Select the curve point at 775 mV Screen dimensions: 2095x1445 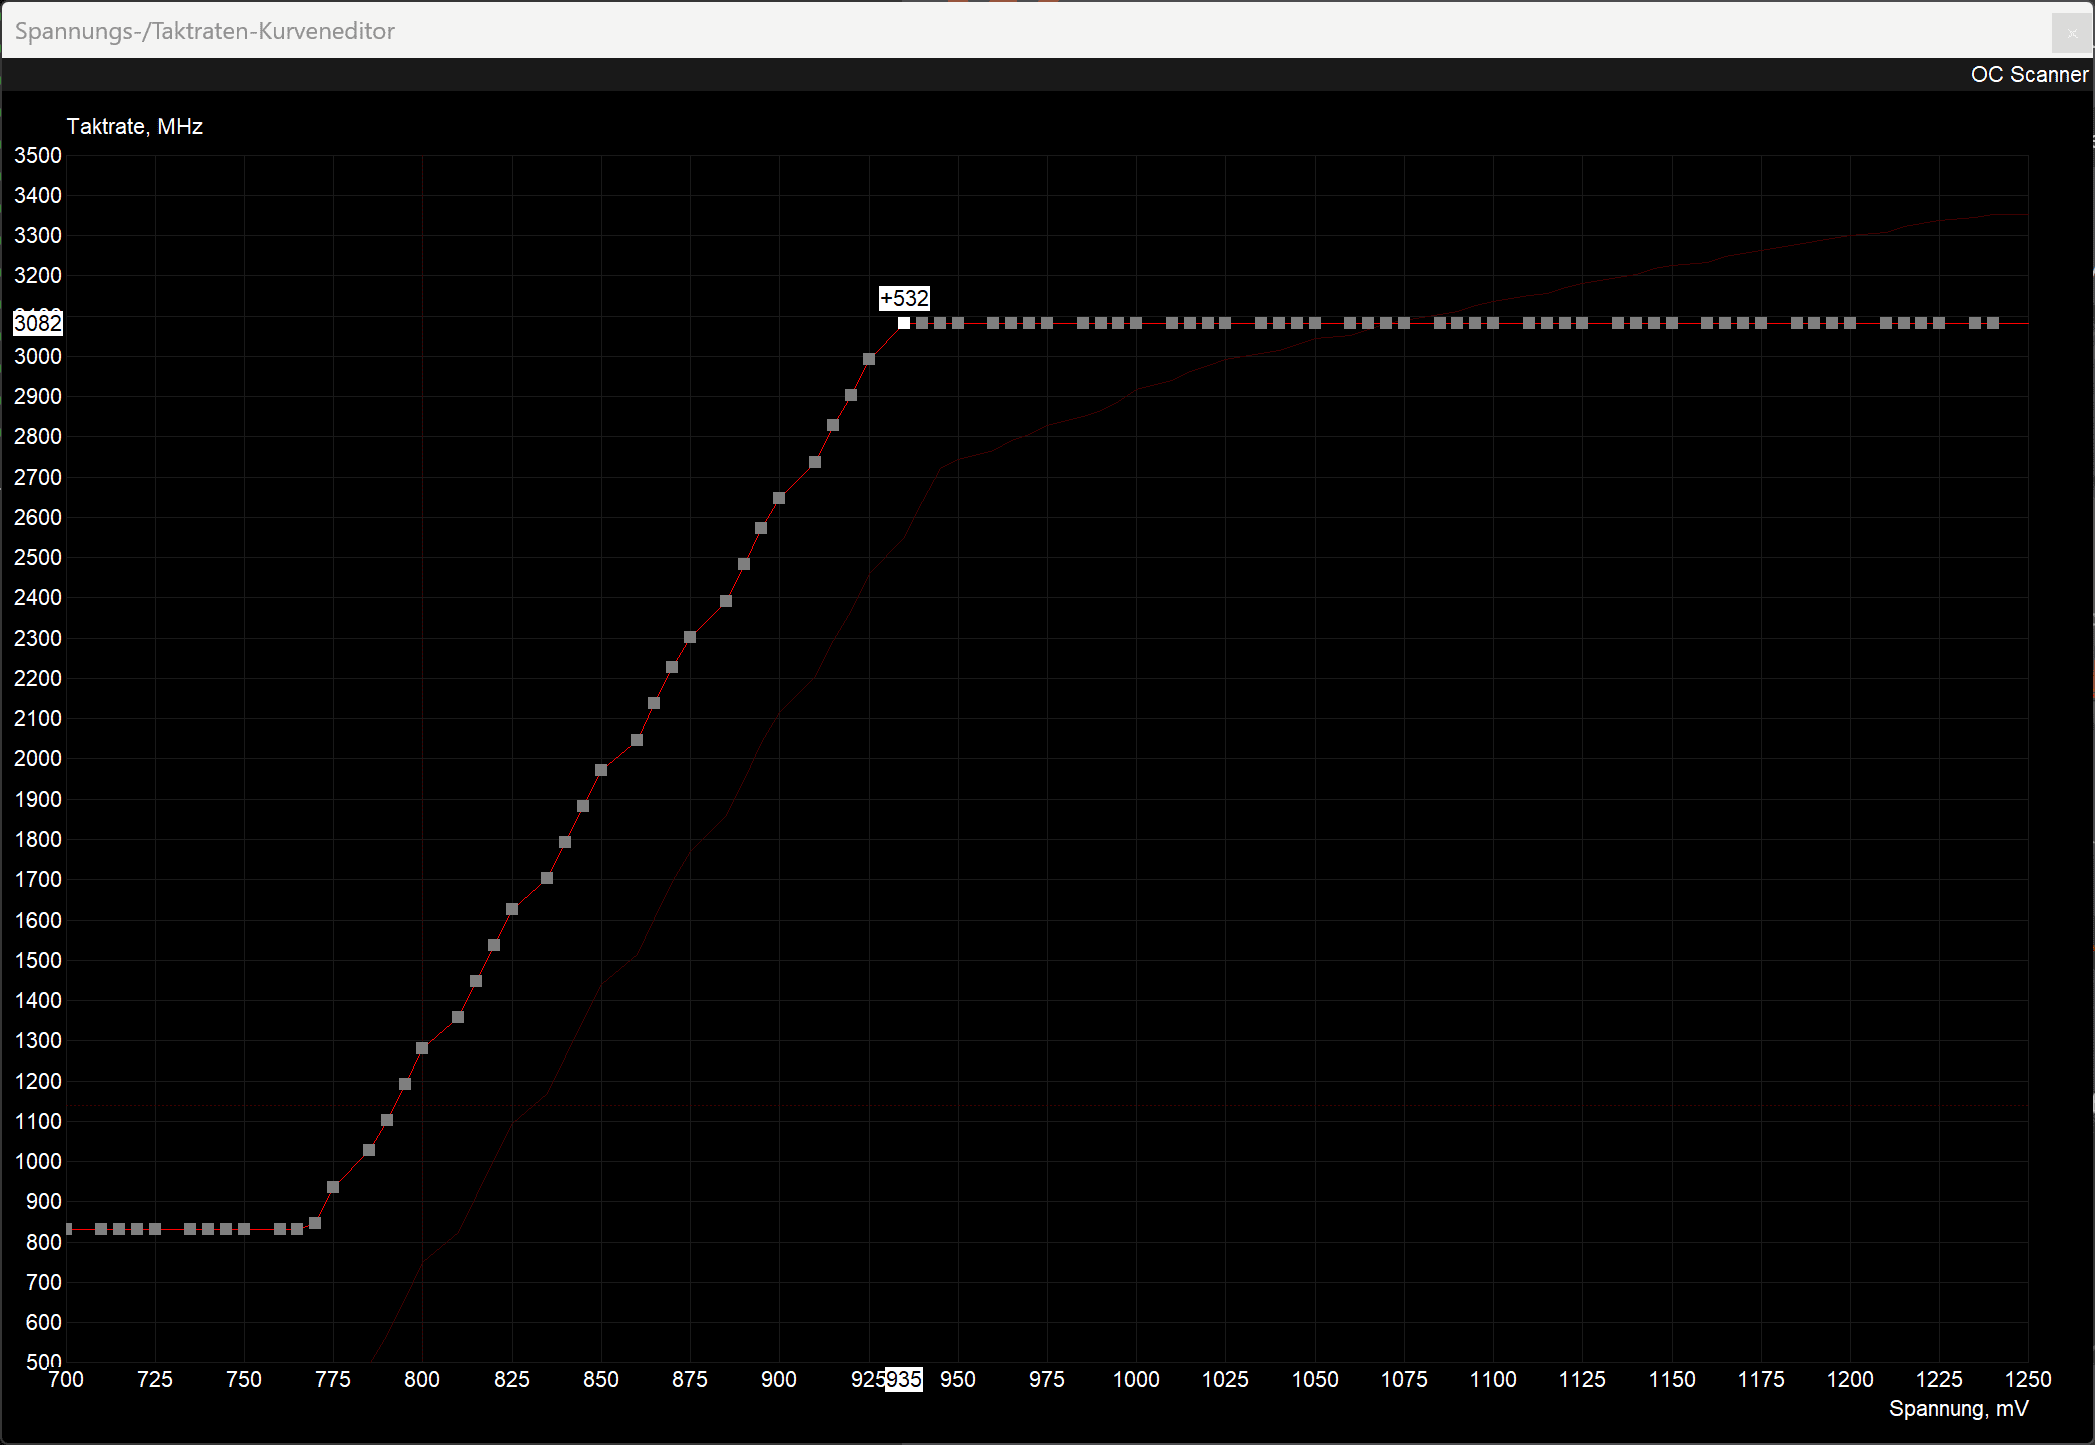coord(333,1187)
